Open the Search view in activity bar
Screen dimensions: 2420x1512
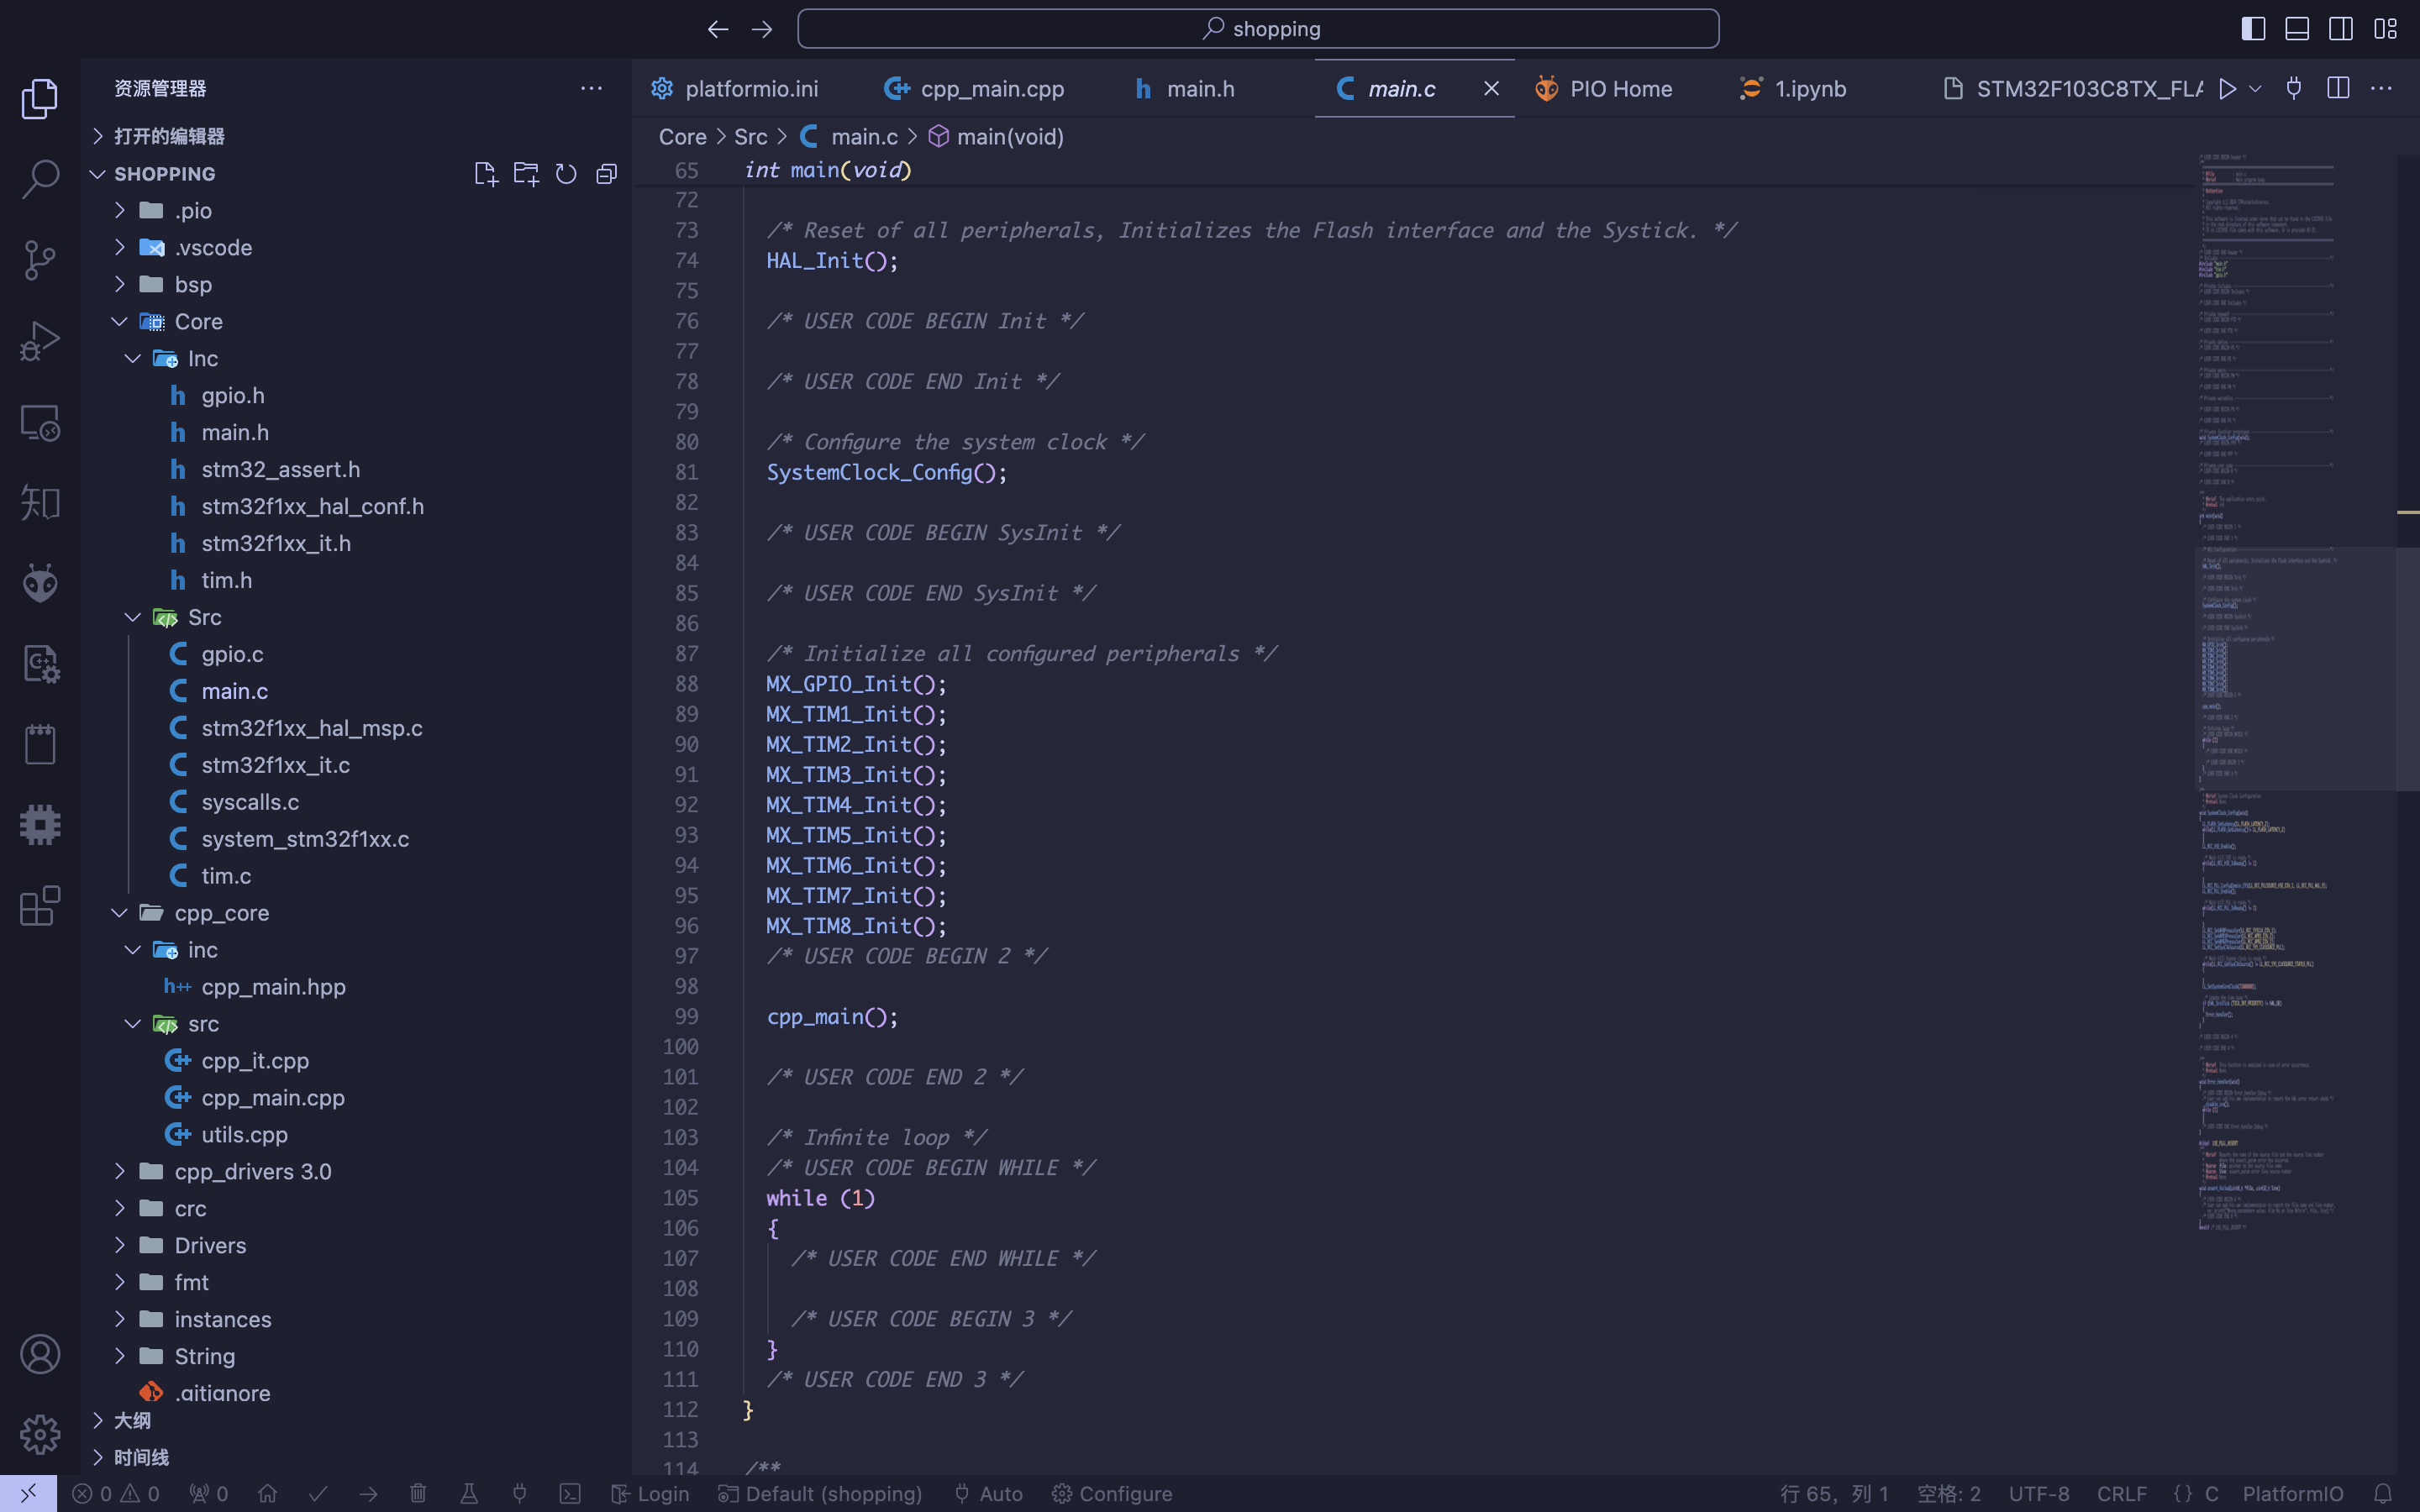pyautogui.click(x=40, y=179)
